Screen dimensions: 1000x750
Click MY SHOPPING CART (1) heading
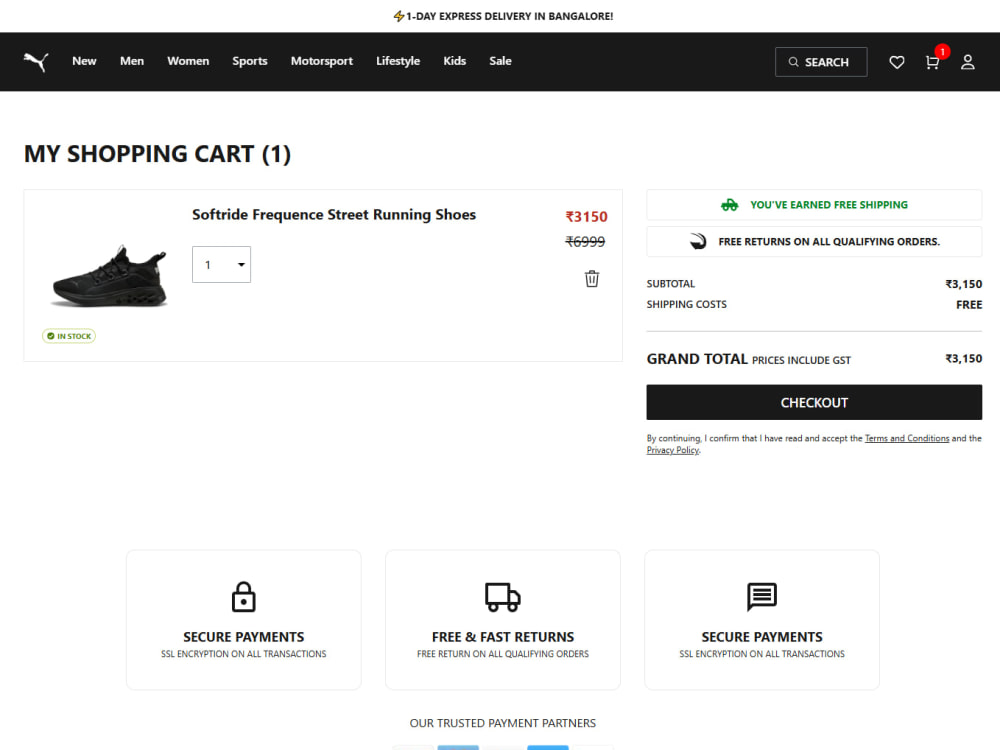click(157, 154)
